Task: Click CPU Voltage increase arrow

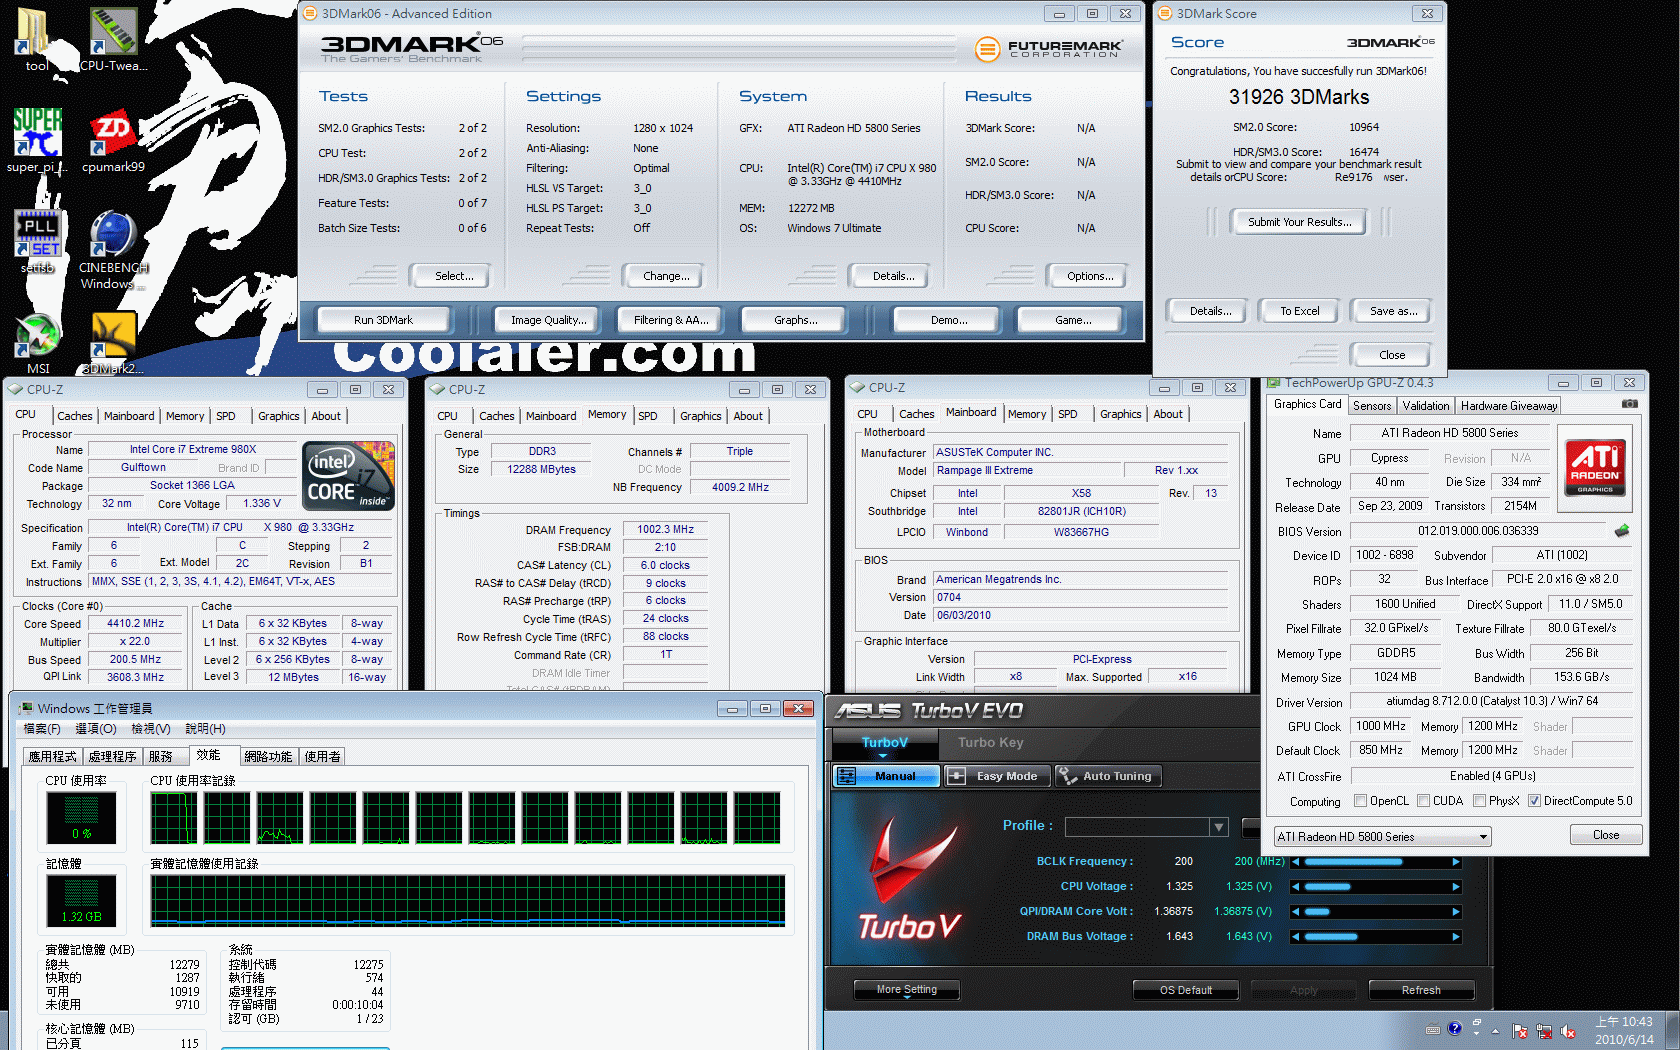Action: coord(1456,887)
